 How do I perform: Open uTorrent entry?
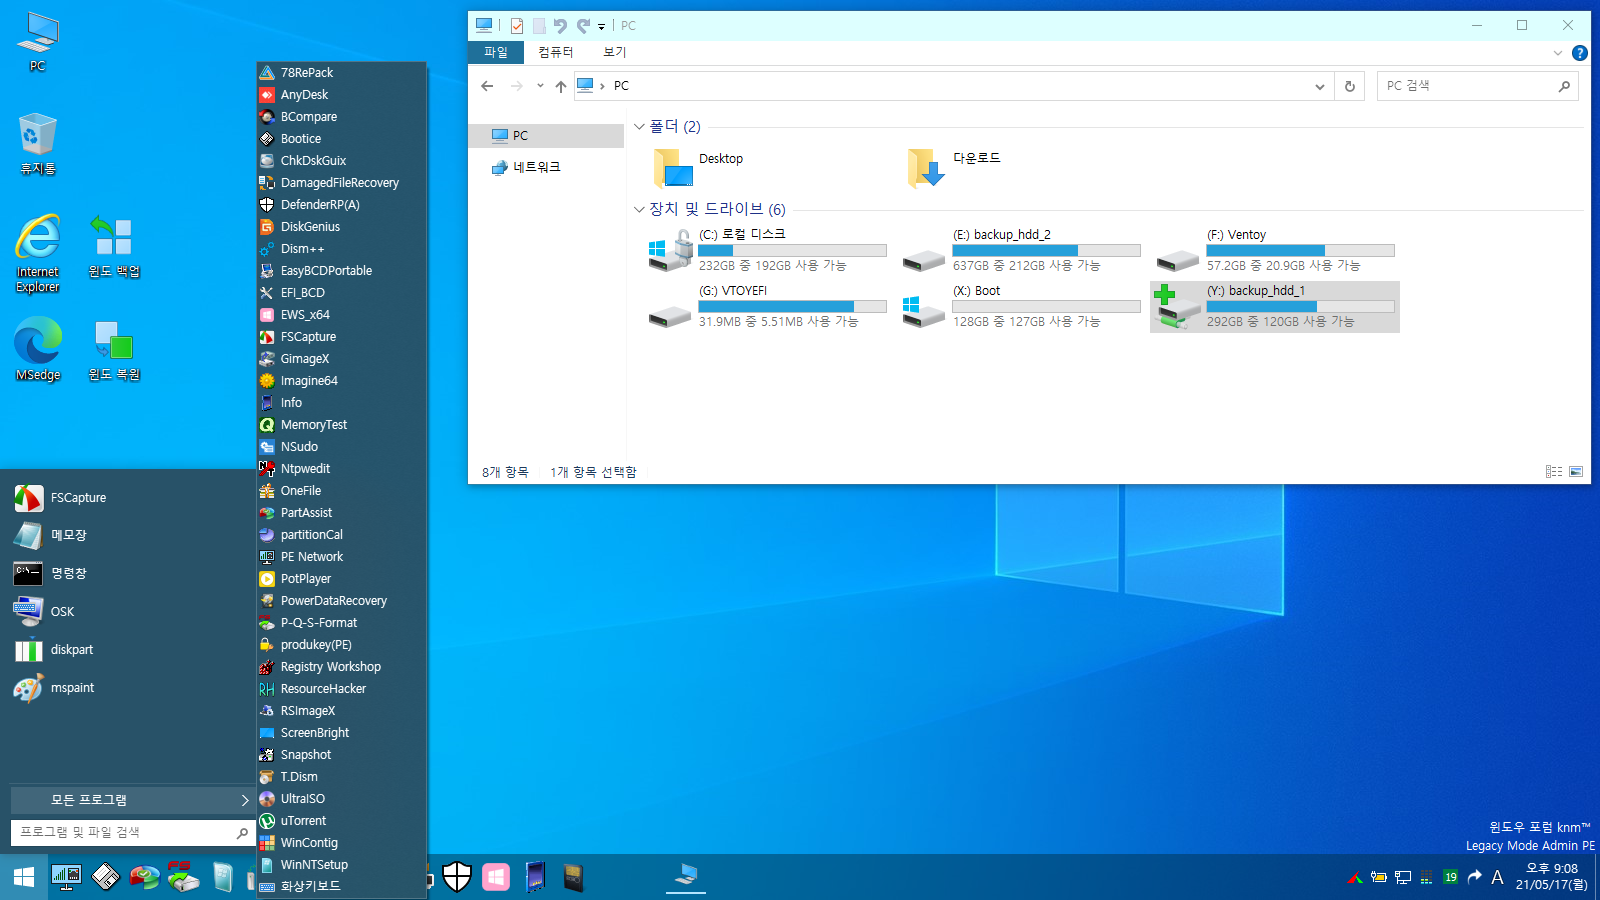pos(341,821)
